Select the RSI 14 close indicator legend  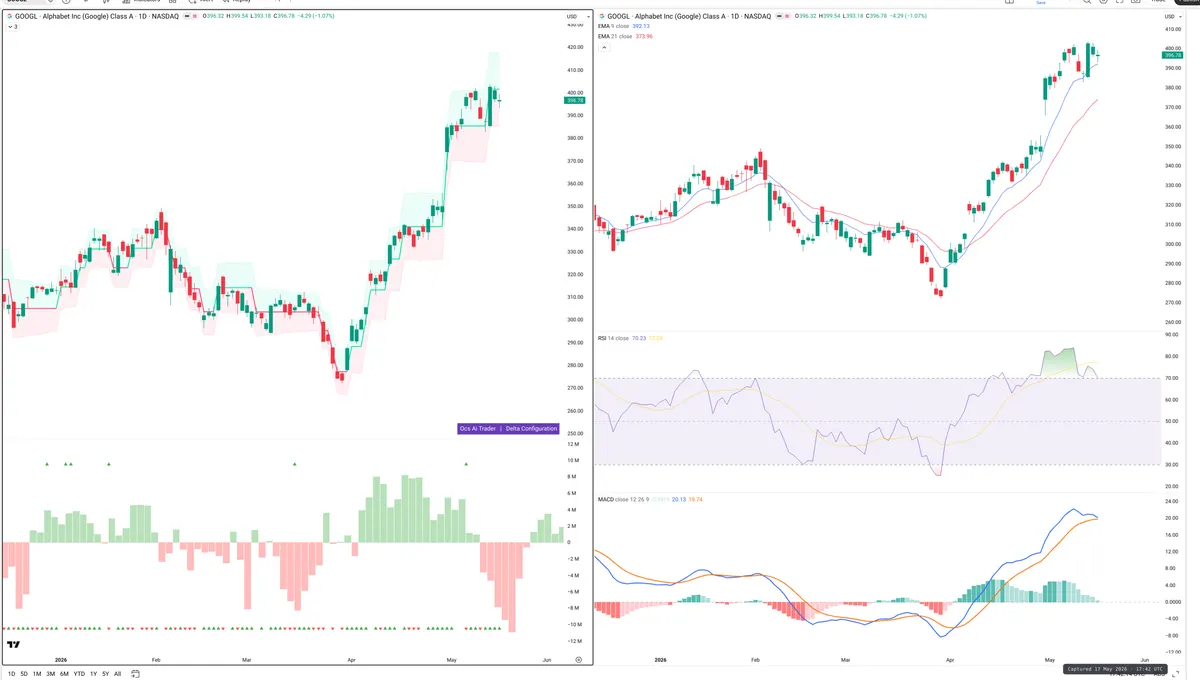pyautogui.click(x=613, y=338)
